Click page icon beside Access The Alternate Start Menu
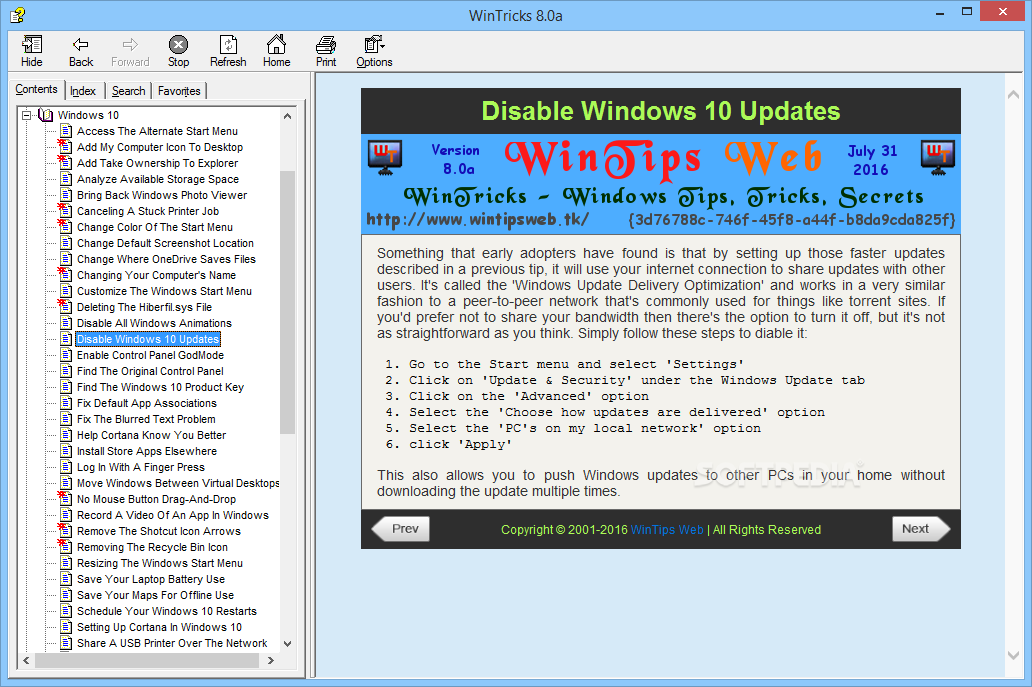 pos(66,131)
